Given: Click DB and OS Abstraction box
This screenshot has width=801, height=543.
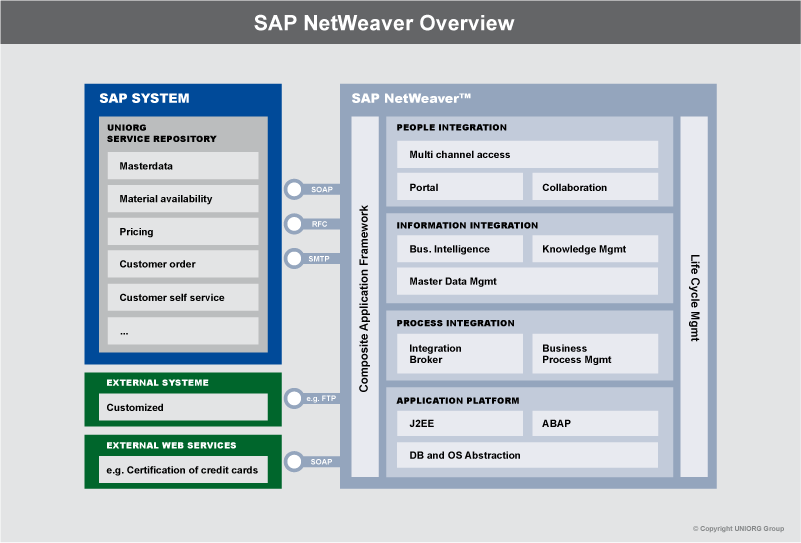Looking at the screenshot, I should coord(527,455).
